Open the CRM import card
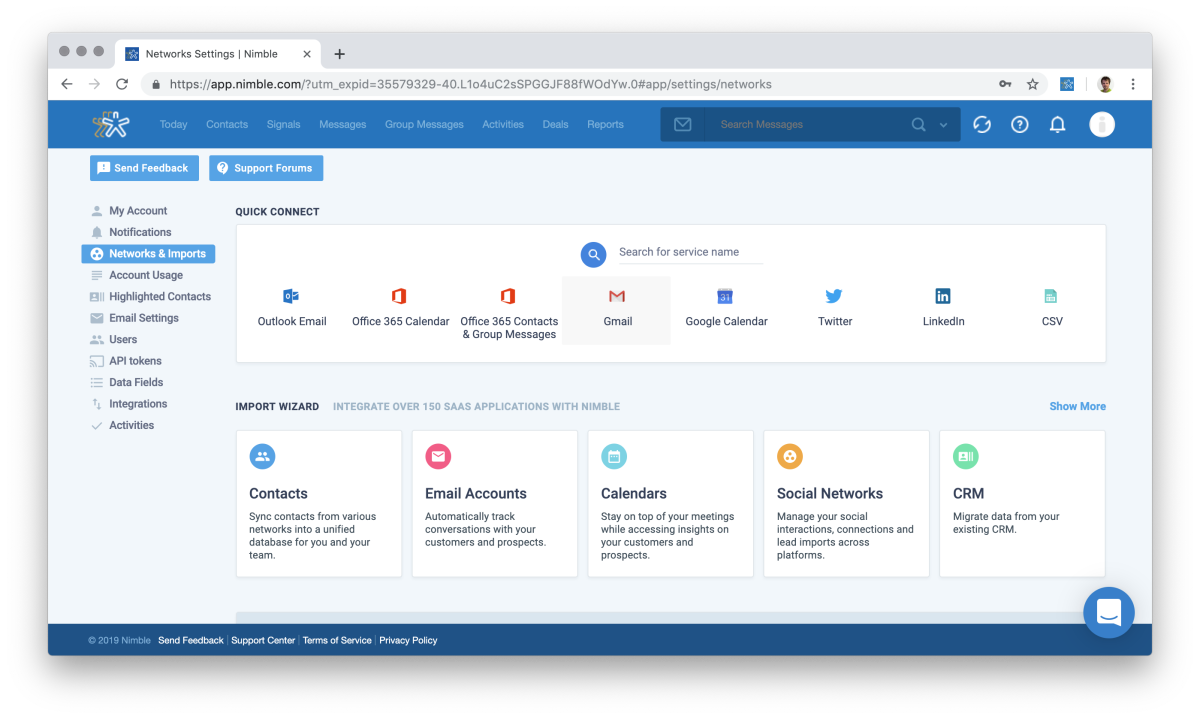The image size is (1200, 719). pyautogui.click(x=1022, y=504)
